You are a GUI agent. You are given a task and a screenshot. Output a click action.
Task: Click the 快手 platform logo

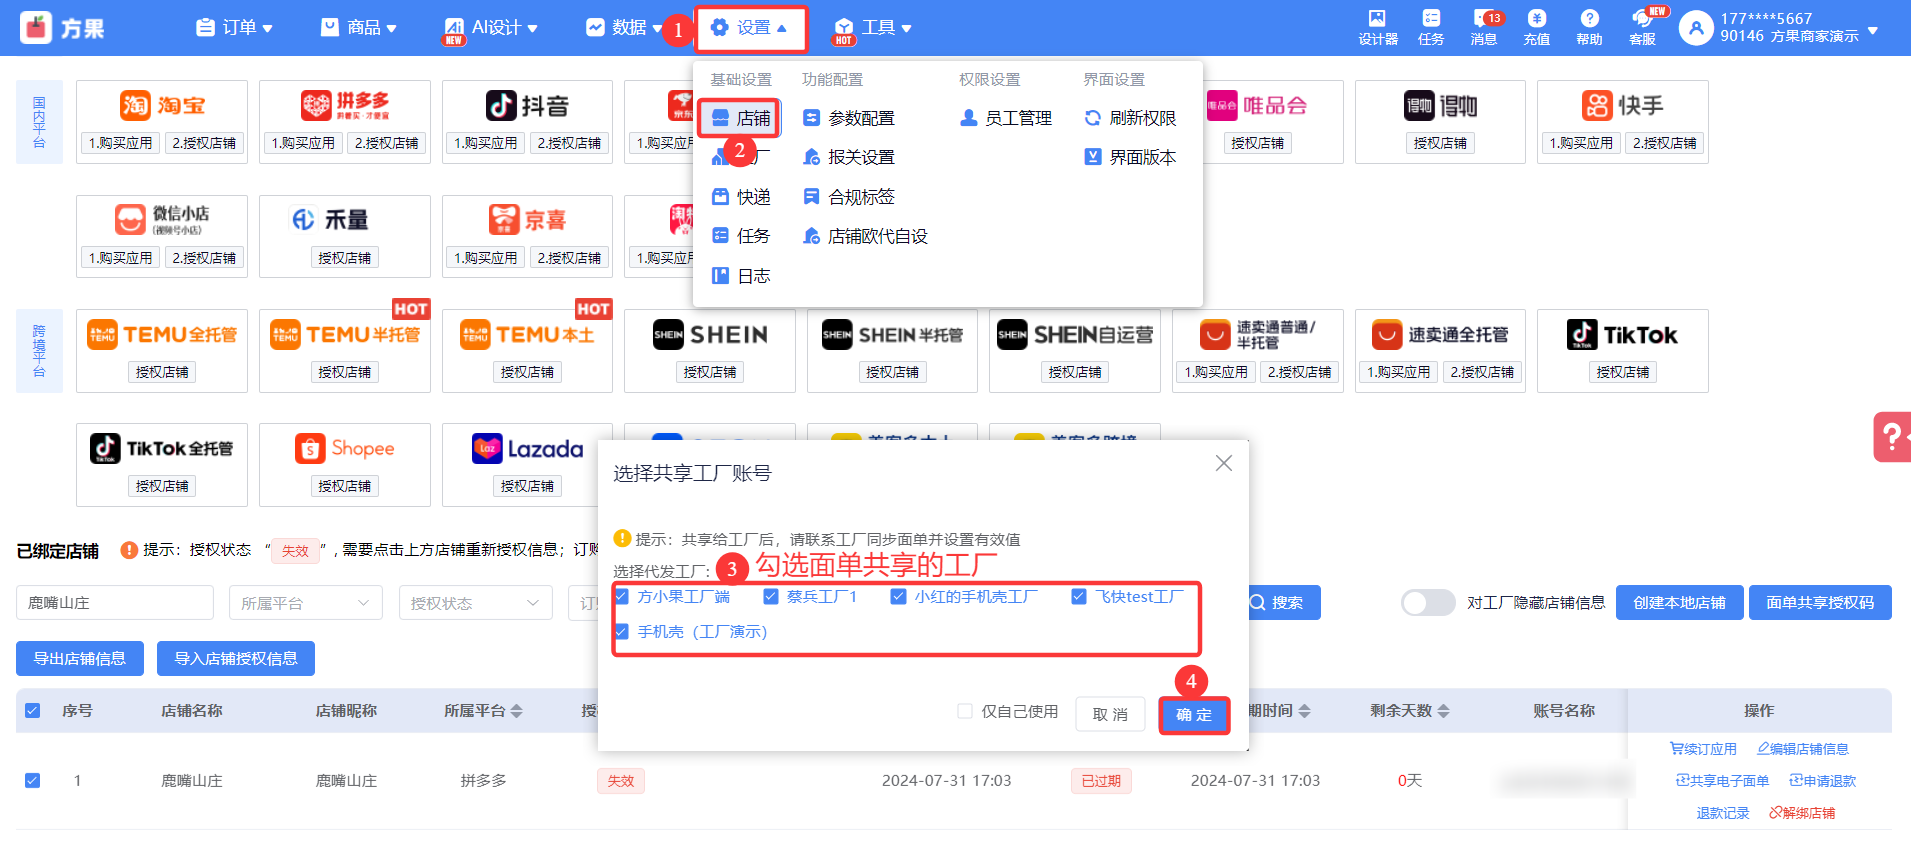click(1622, 105)
